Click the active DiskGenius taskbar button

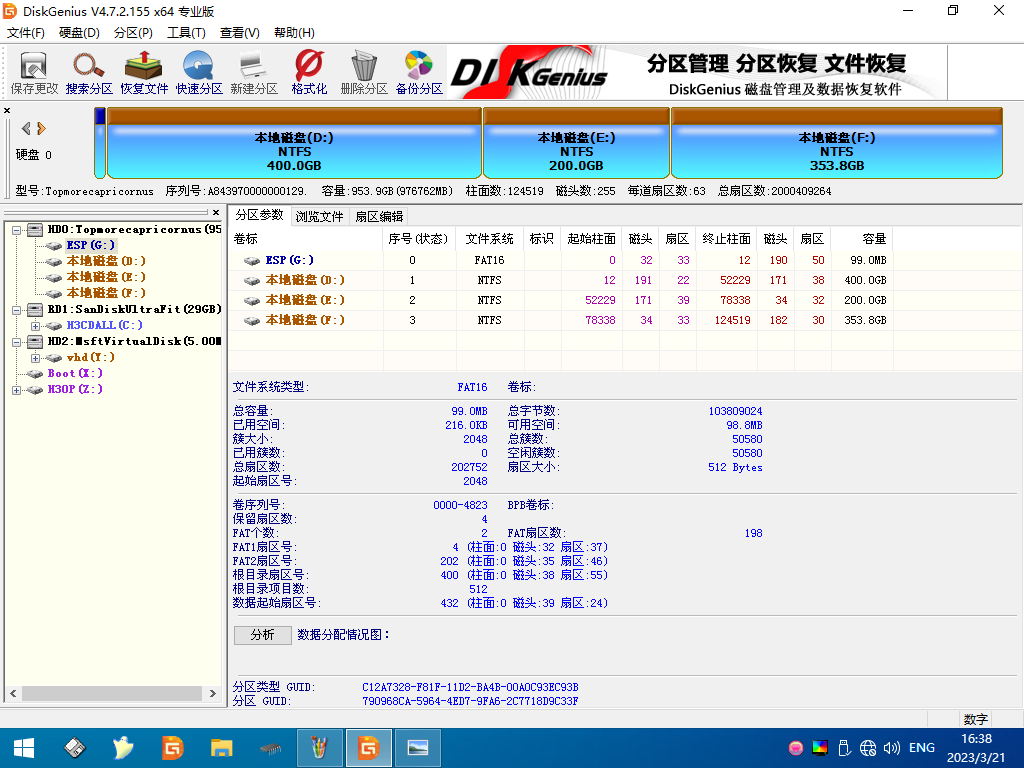pos(368,748)
